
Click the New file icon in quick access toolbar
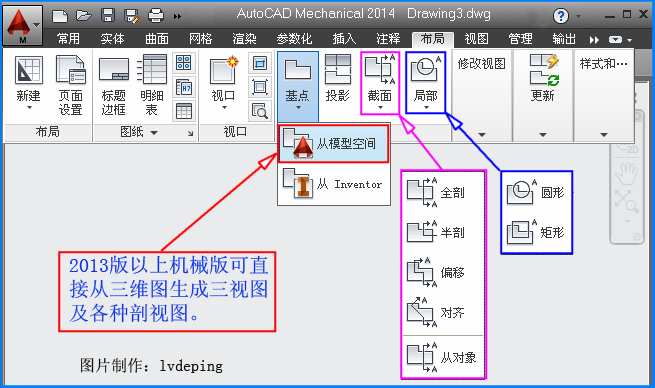point(60,16)
